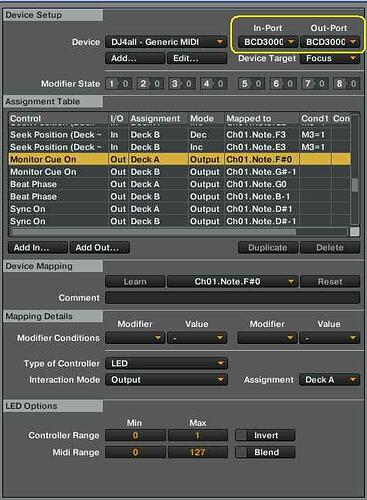367x500 pixels.
Task: Open the second Modifier condition dropdown
Action: (x=267, y=338)
